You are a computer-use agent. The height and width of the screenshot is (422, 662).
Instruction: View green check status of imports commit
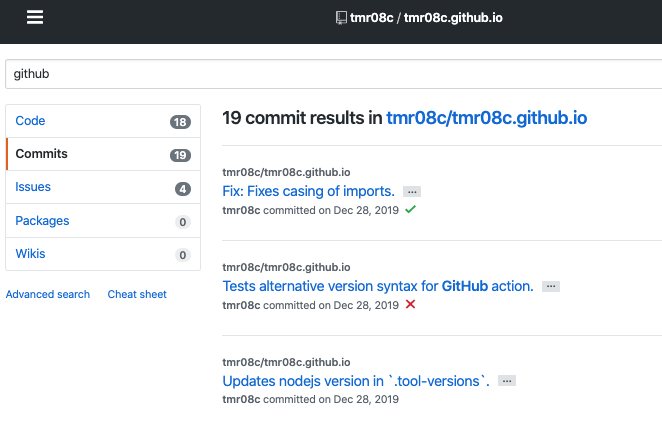pos(410,209)
